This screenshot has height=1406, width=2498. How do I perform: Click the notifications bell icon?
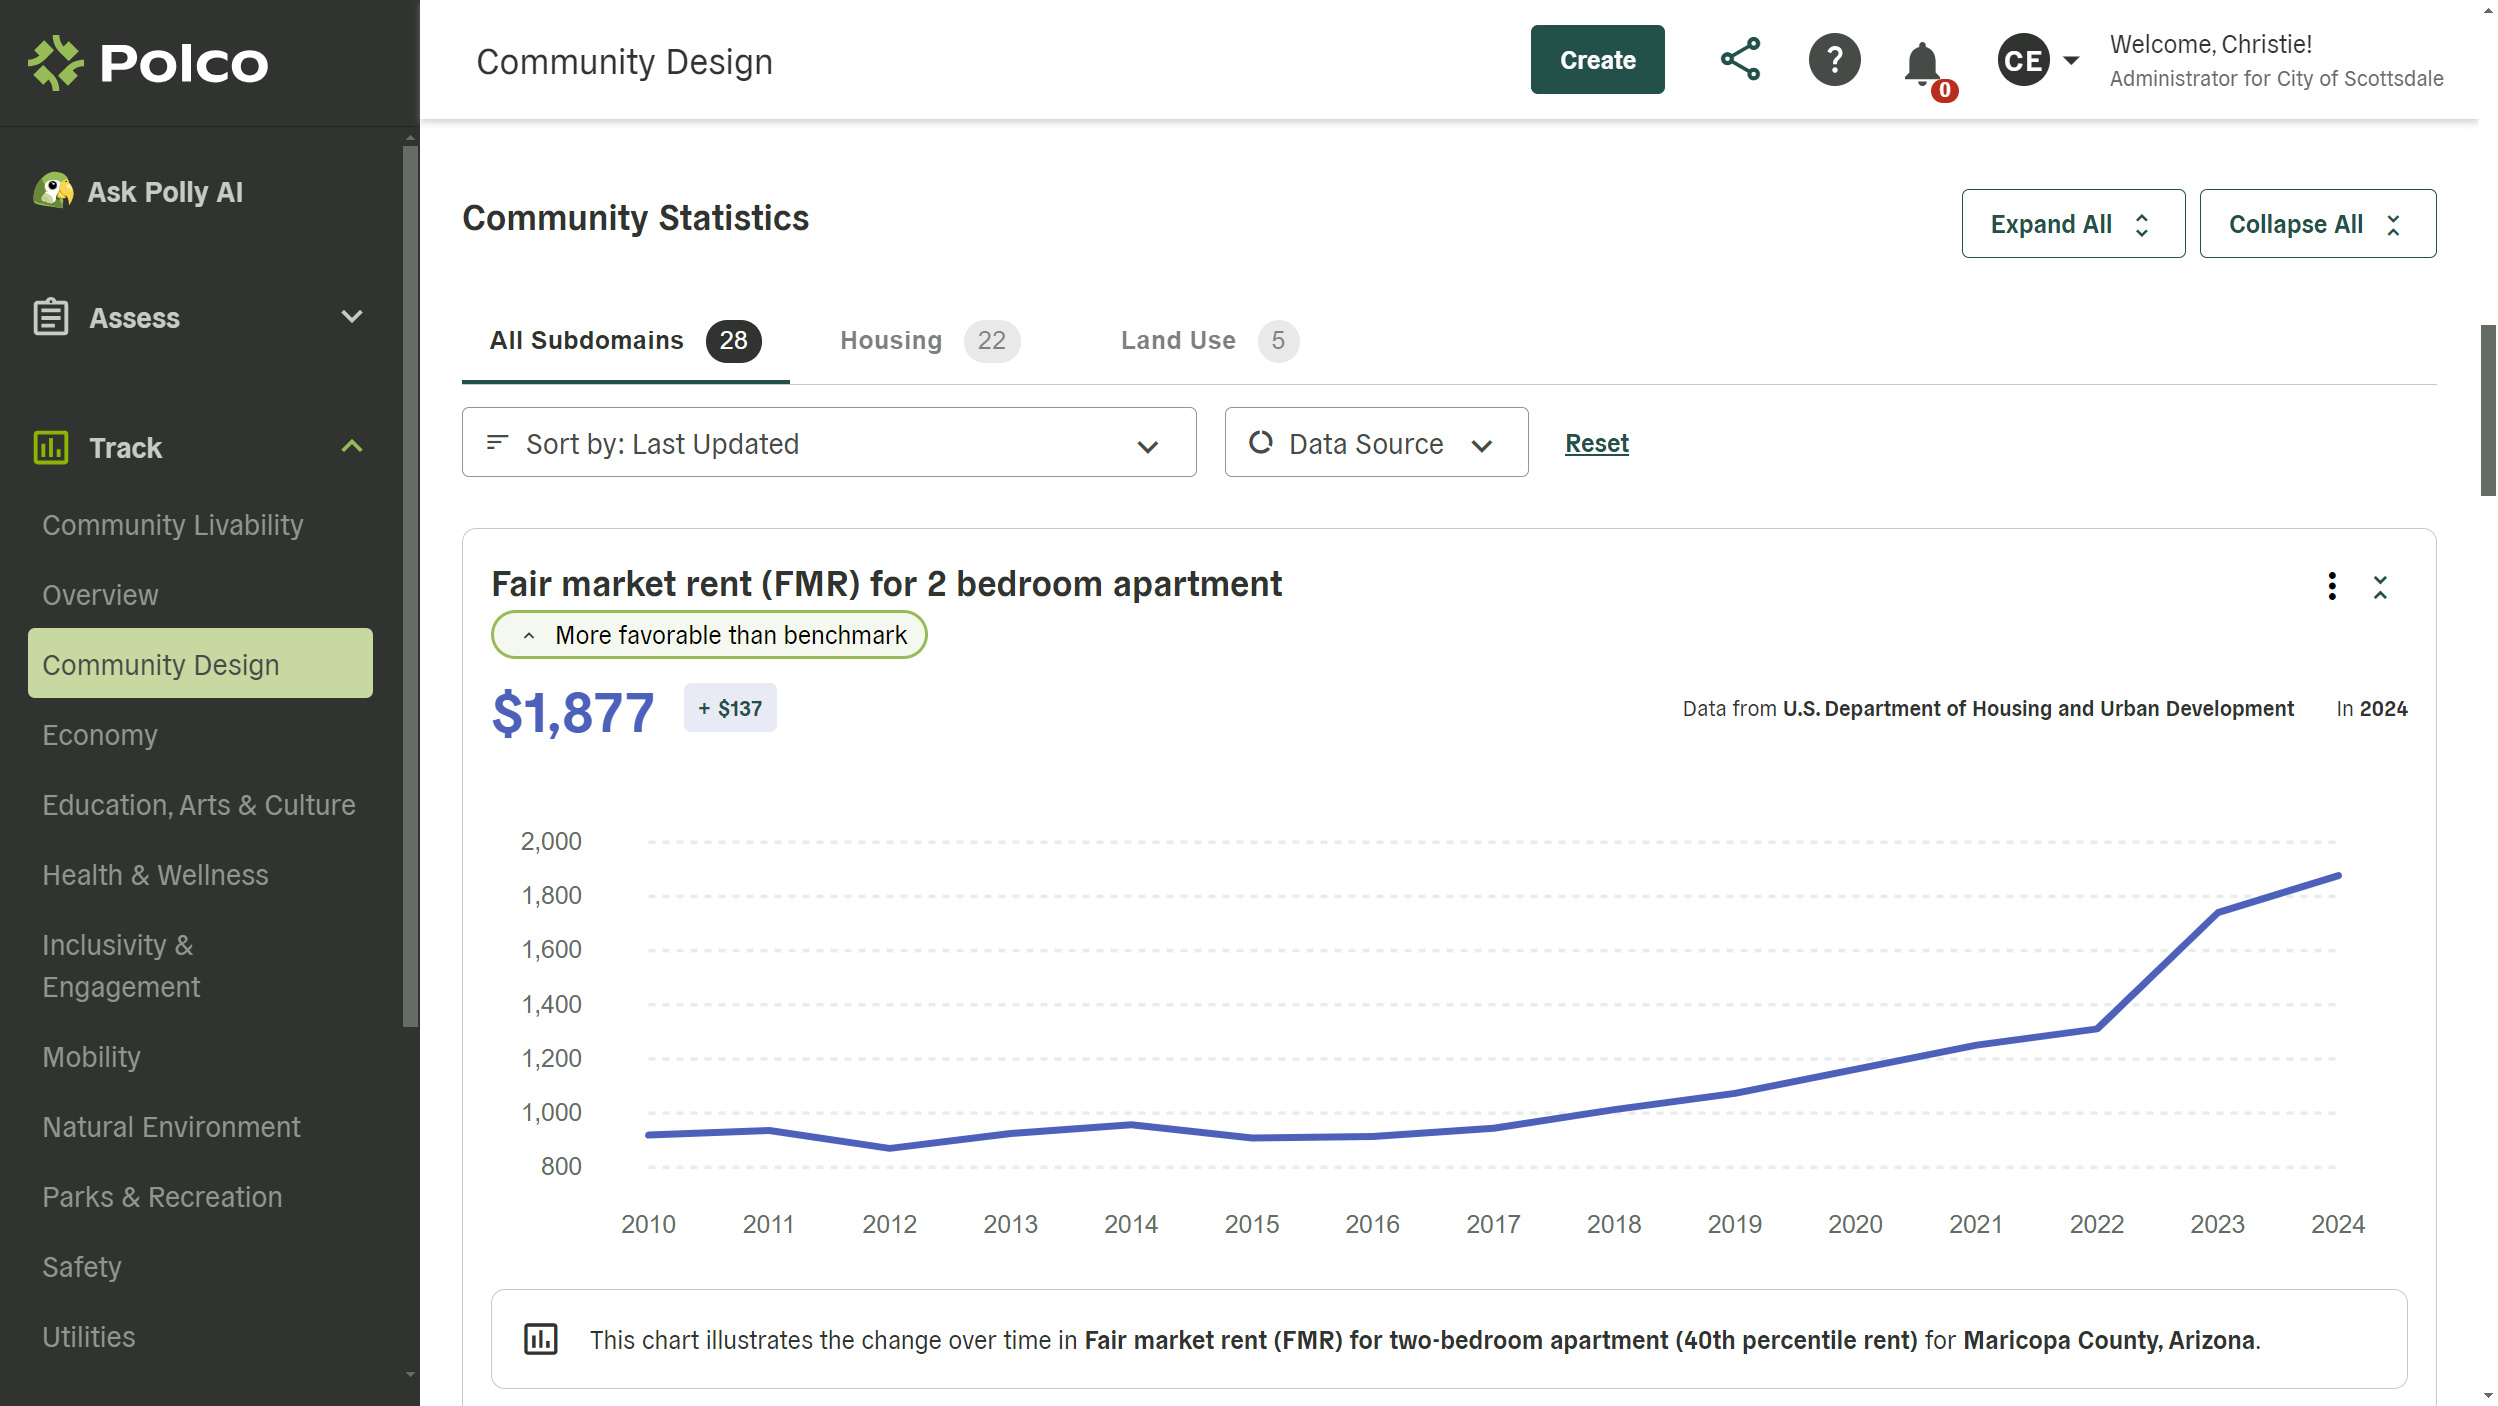pyautogui.click(x=1923, y=60)
